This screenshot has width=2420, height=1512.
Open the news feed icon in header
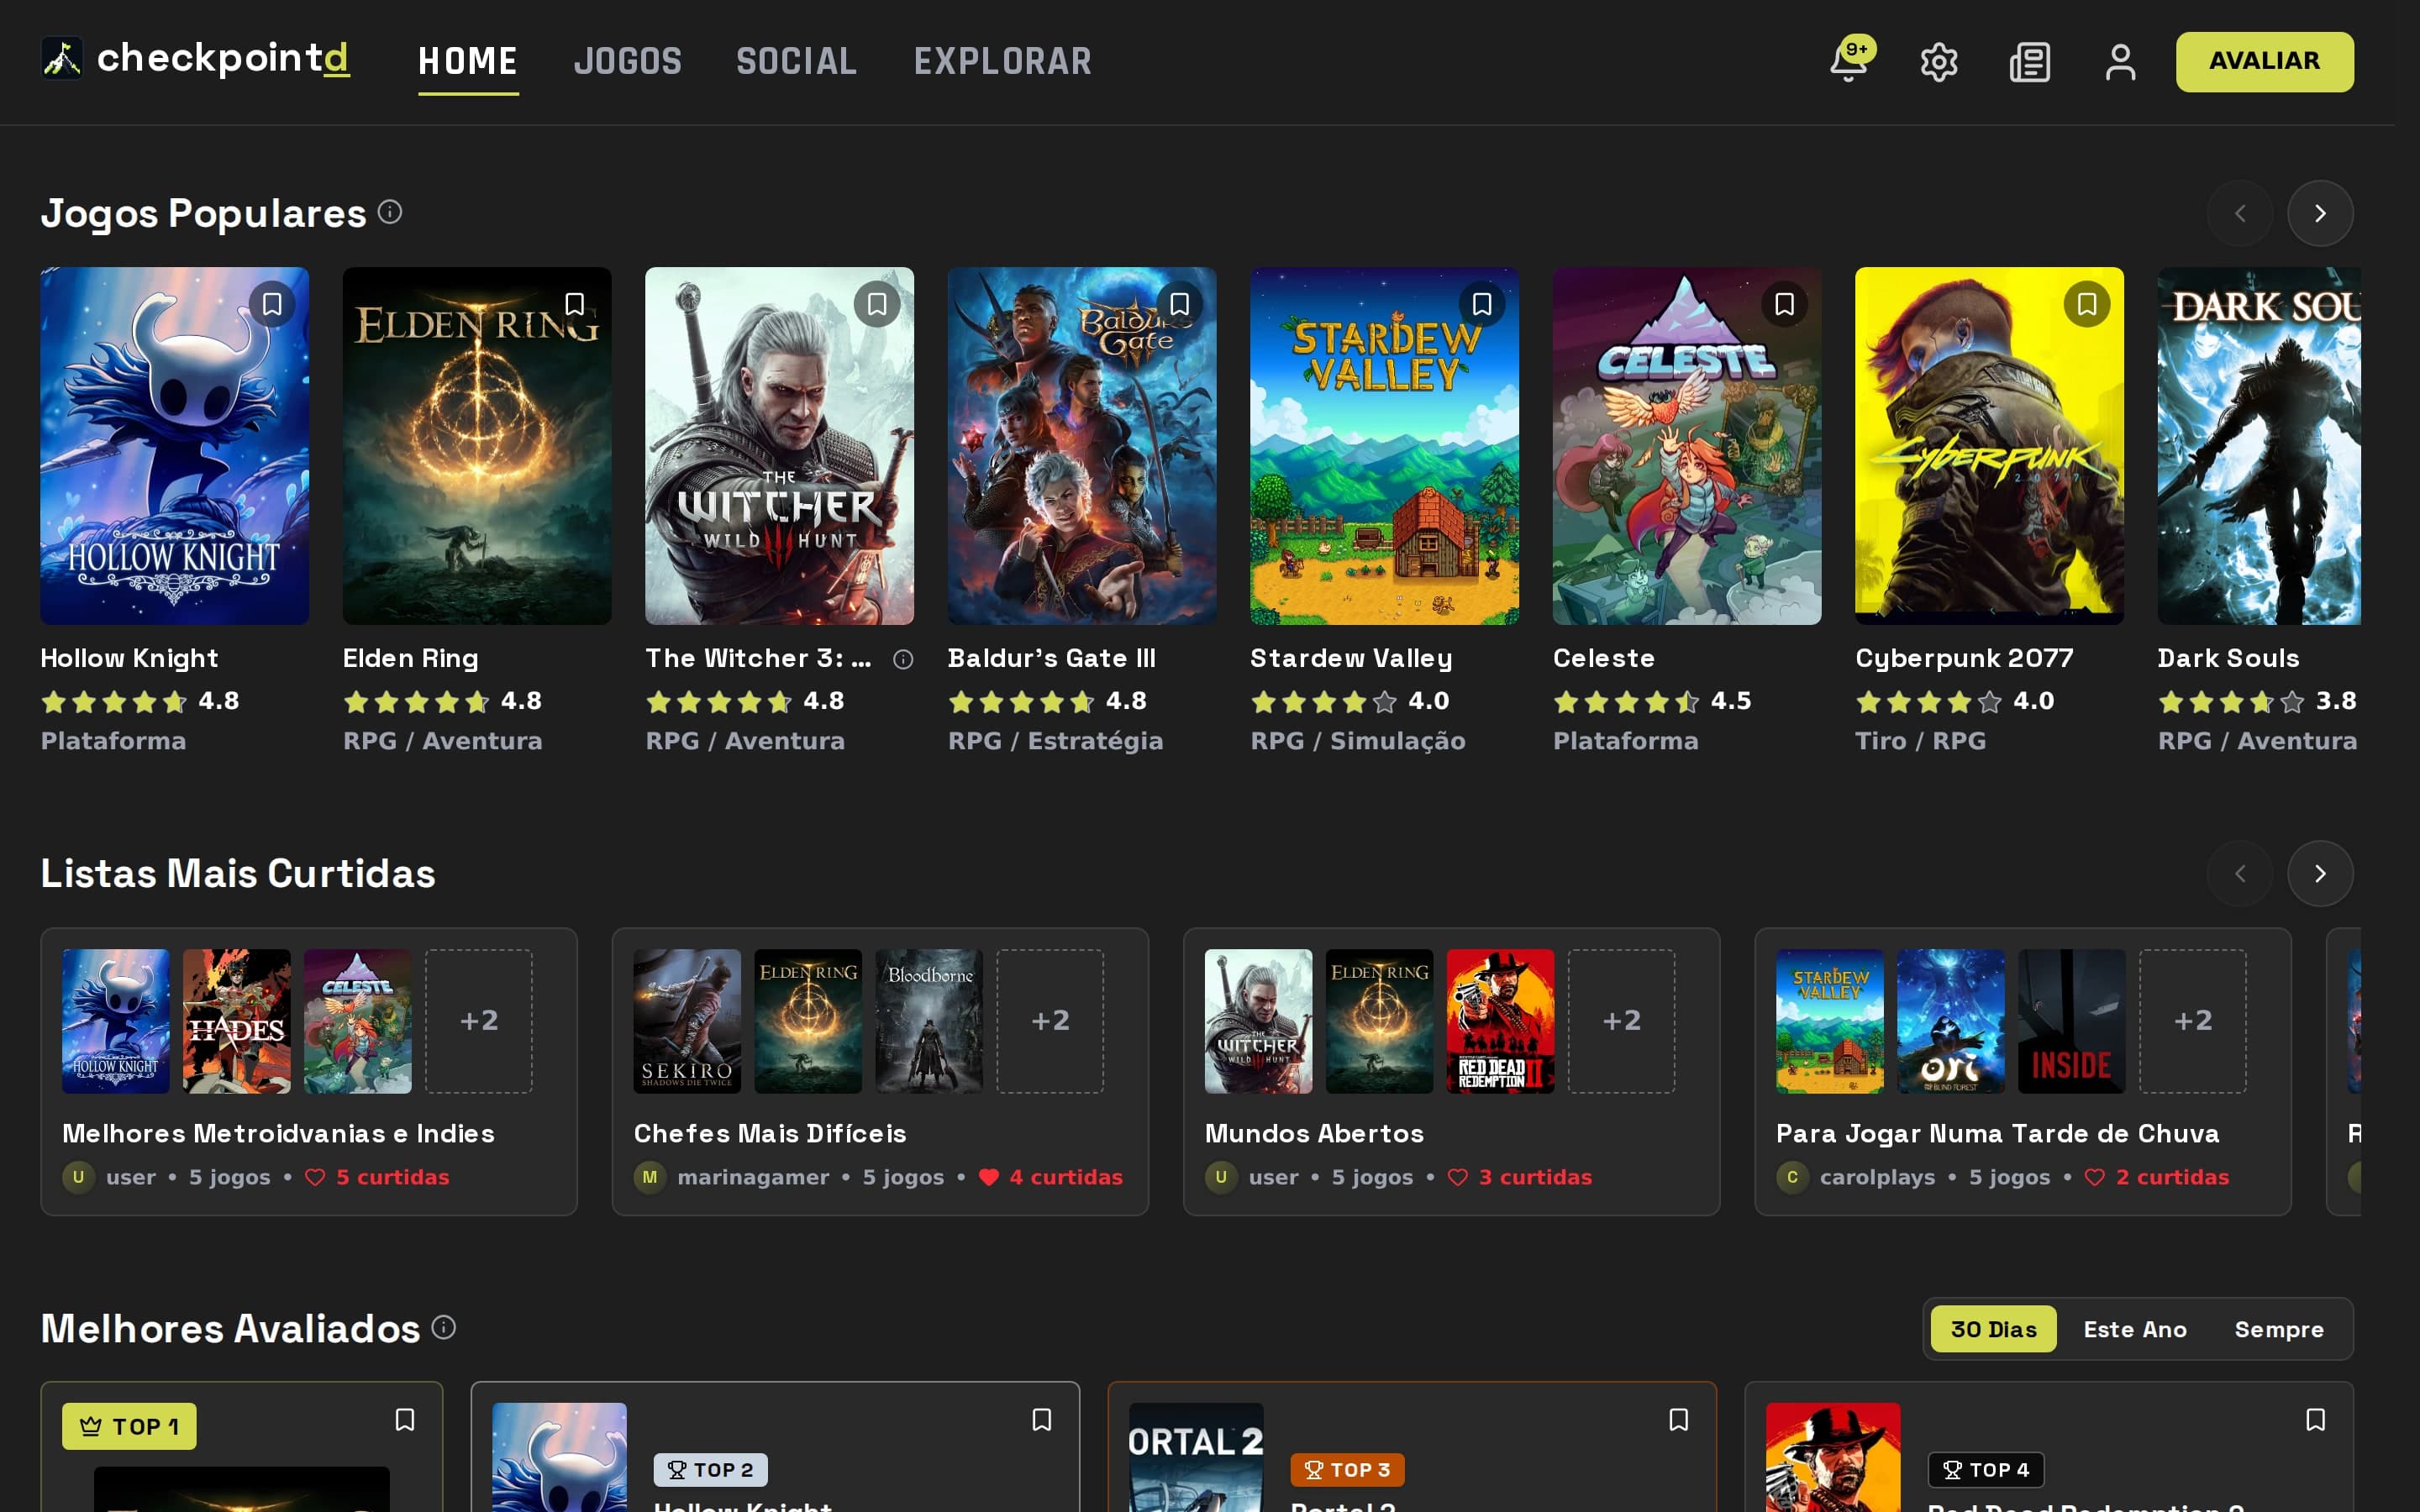(x=2030, y=62)
